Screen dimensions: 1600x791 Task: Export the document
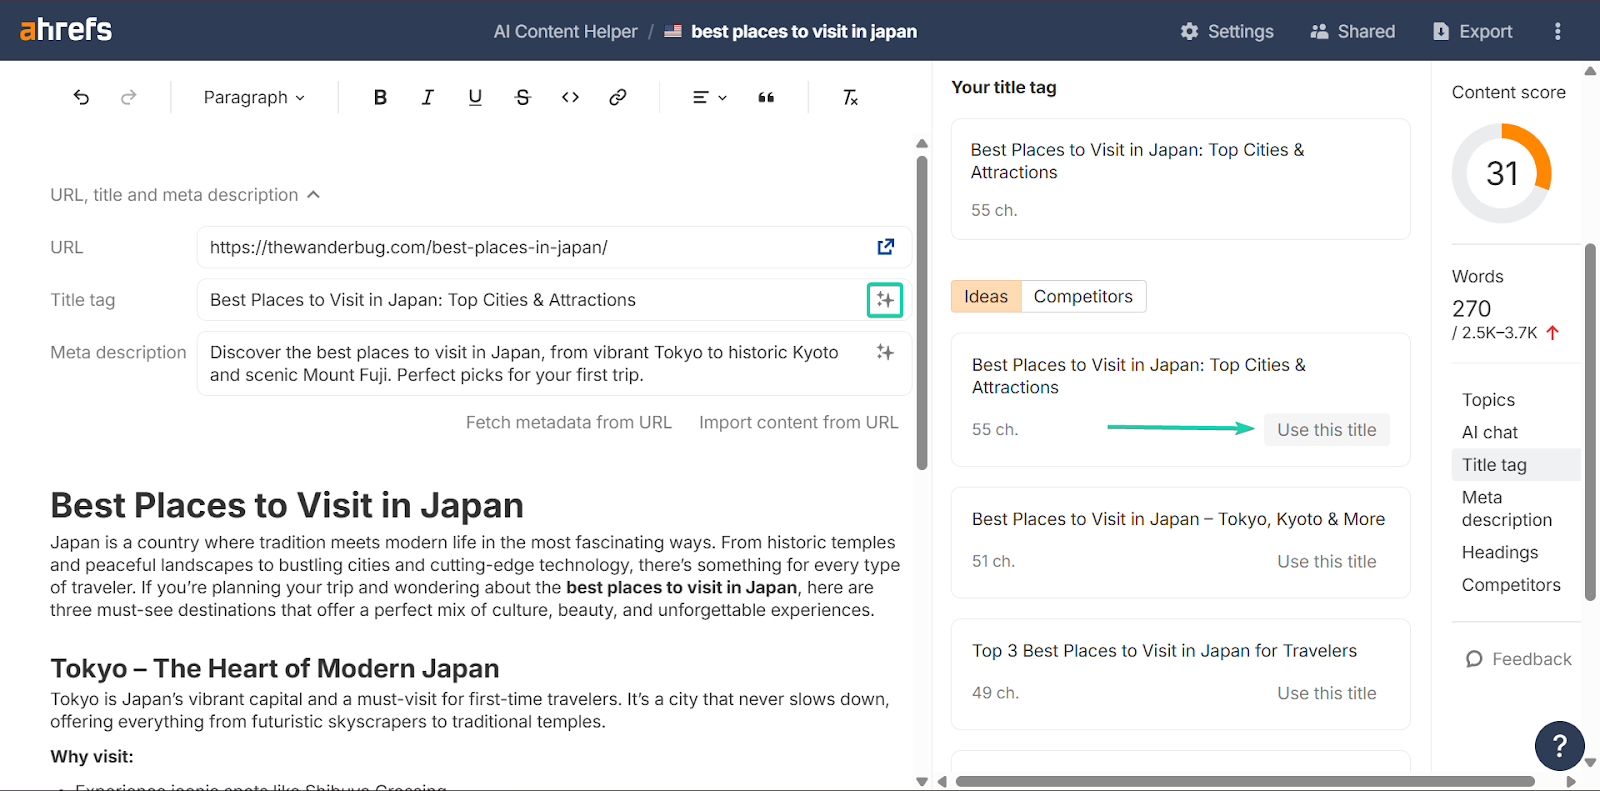click(x=1472, y=31)
